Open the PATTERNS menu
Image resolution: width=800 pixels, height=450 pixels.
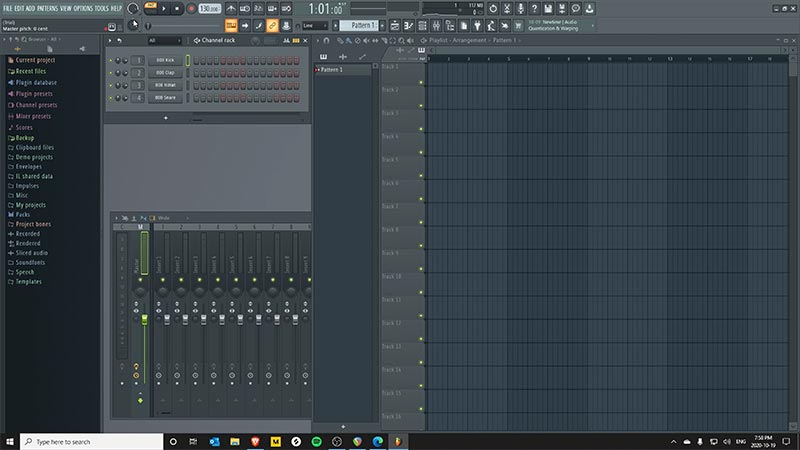(x=47, y=8)
